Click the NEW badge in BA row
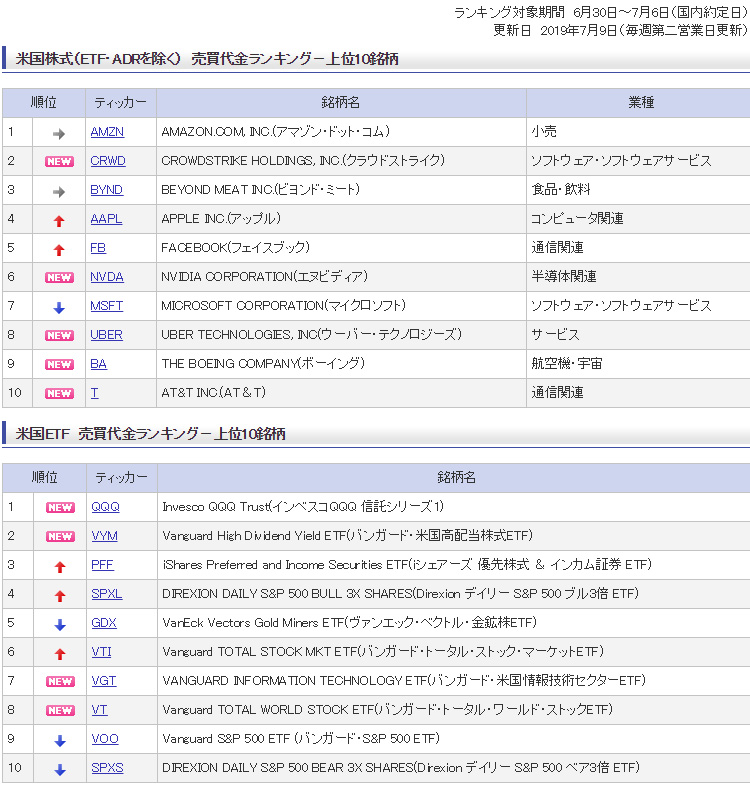The width and height of the screenshot is (750, 786). tap(59, 364)
